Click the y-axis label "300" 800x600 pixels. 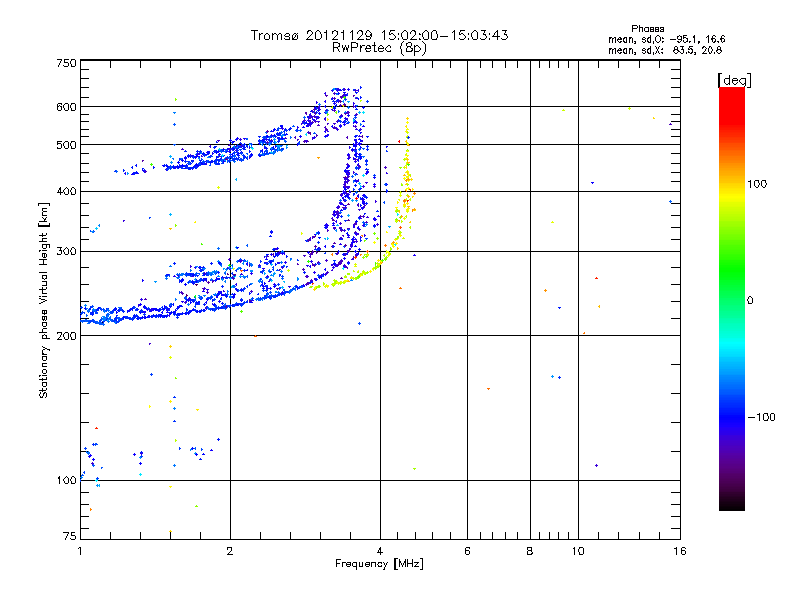(x=66, y=252)
